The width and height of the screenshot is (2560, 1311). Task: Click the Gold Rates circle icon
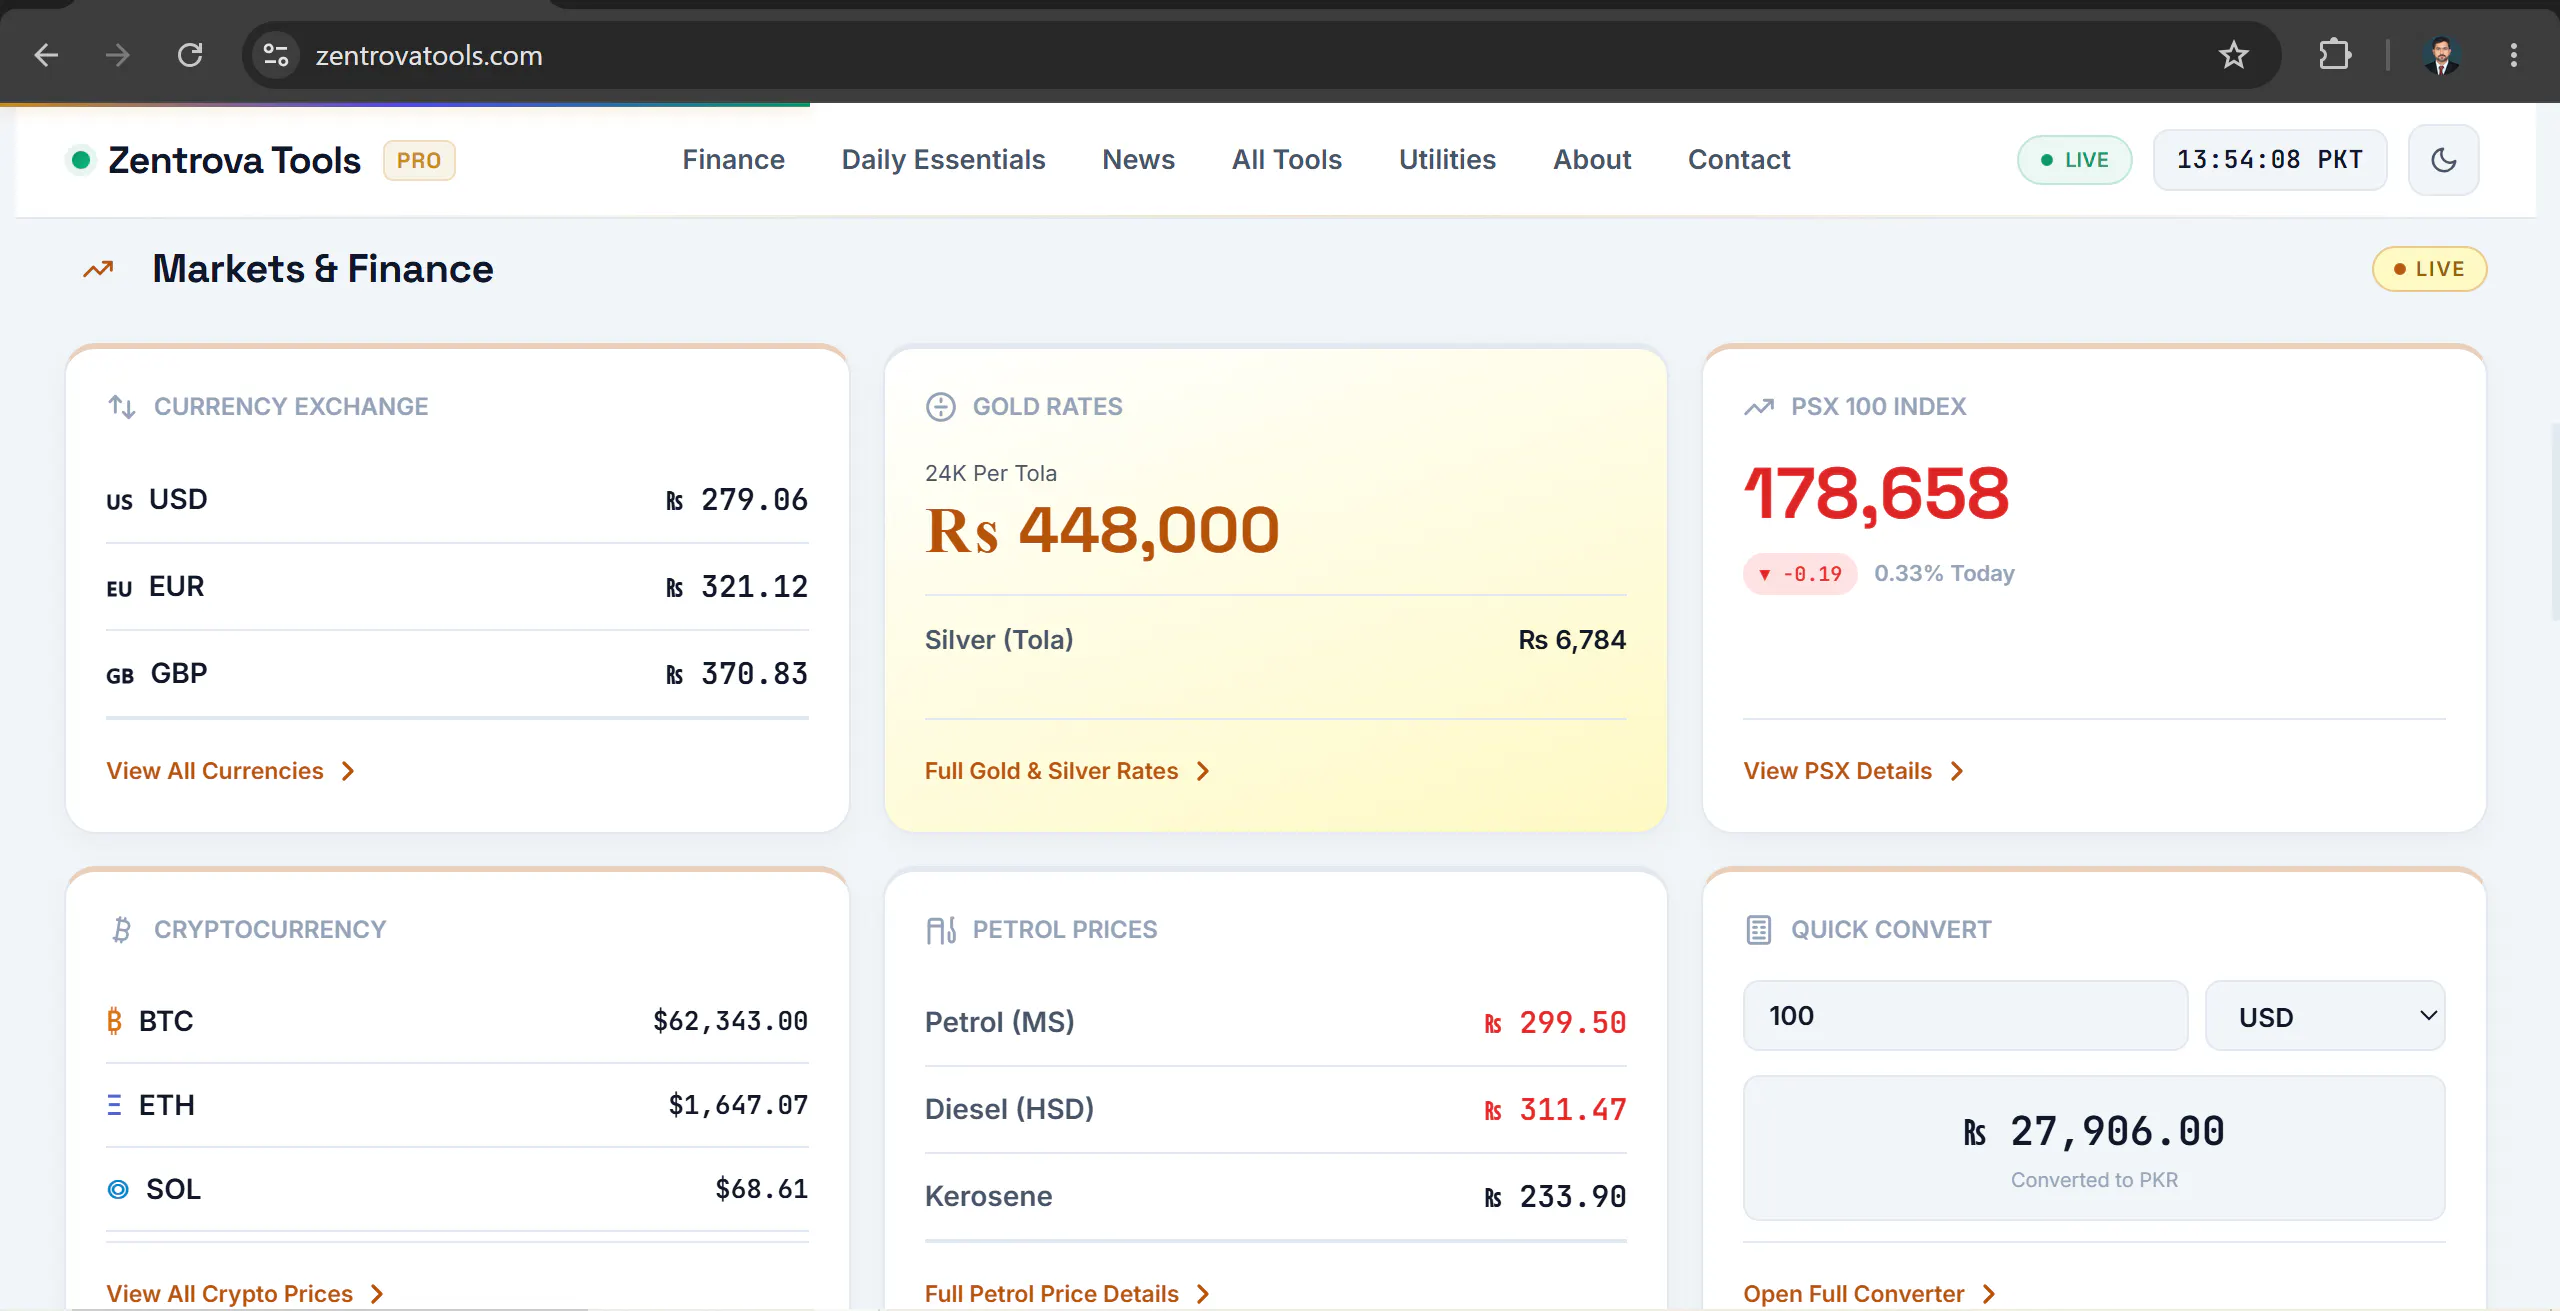pos(940,407)
